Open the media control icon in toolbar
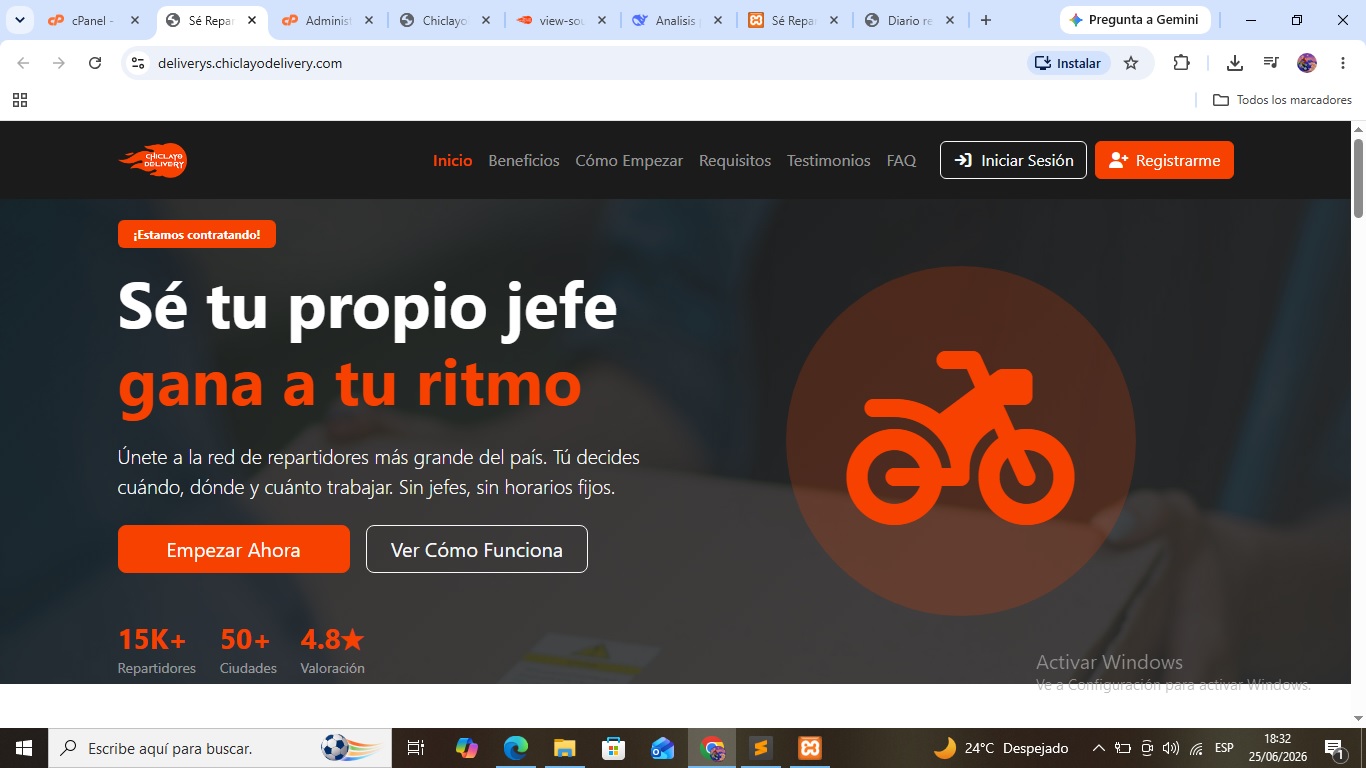The width and height of the screenshot is (1366, 768). click(x=1271, y=63)
